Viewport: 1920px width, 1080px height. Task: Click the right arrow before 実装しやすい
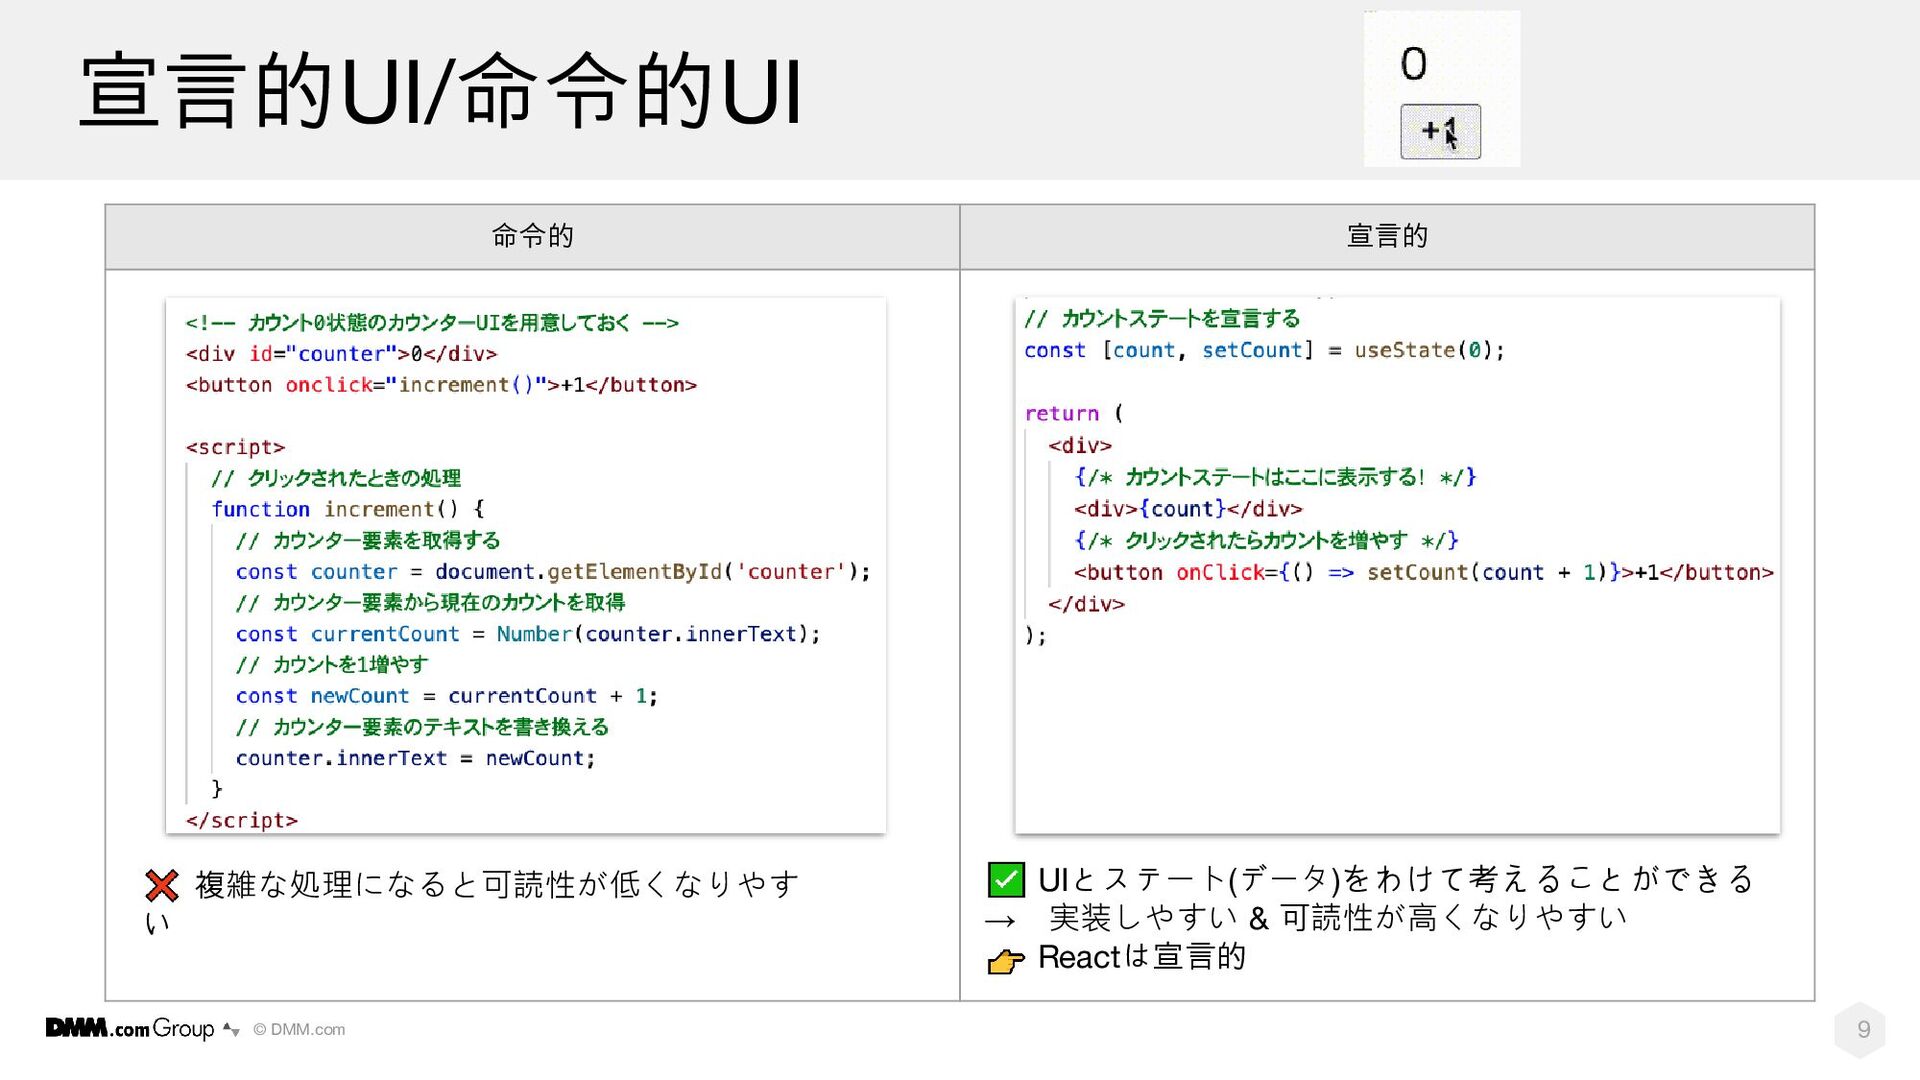point(1000,921)
